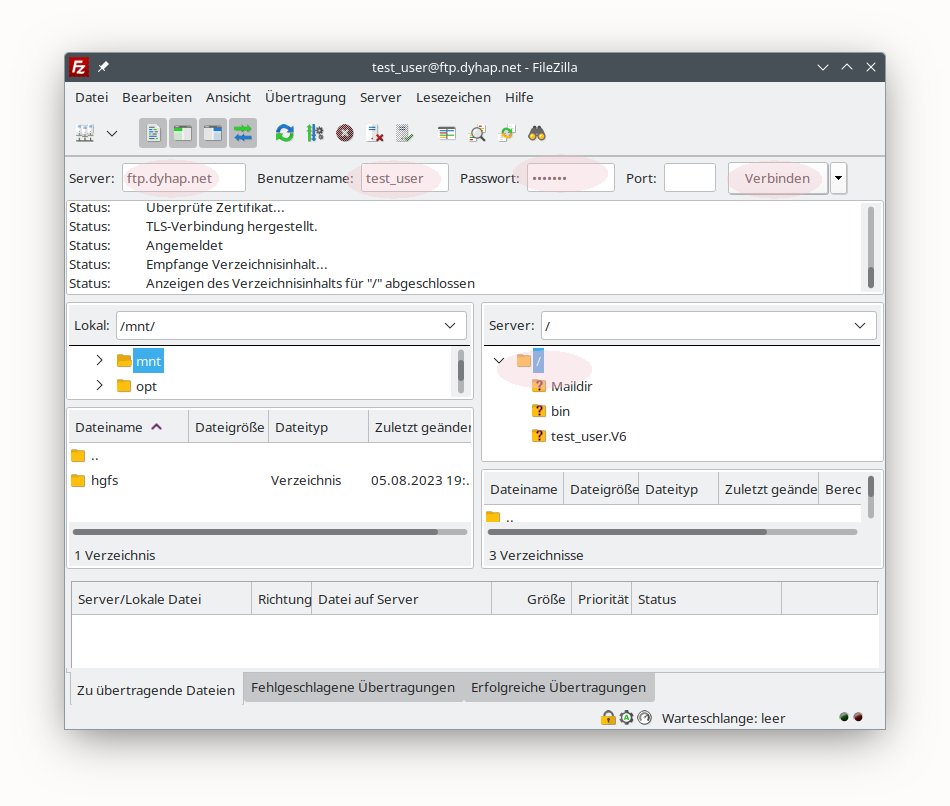Click the disconnect from server icon

(375, 133)
